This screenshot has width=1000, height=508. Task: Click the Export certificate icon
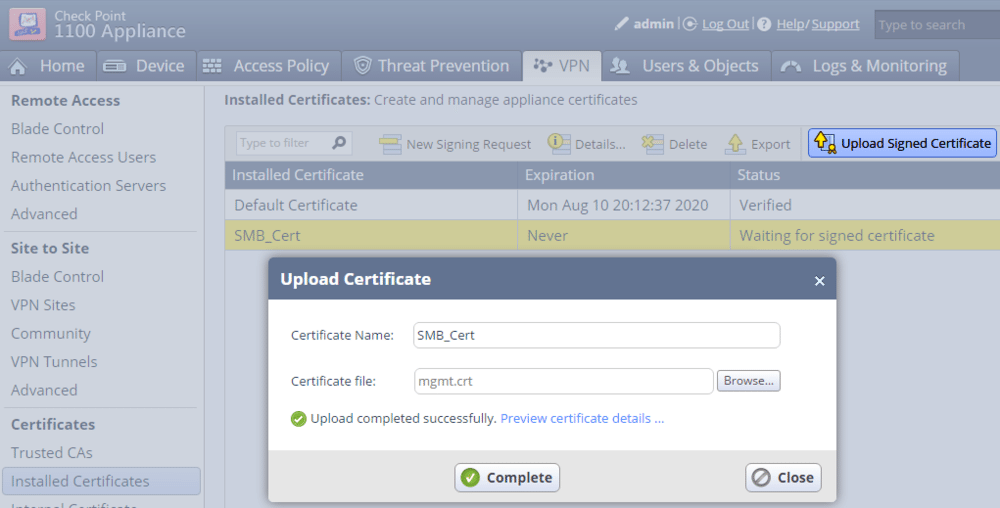click(735, 144)
